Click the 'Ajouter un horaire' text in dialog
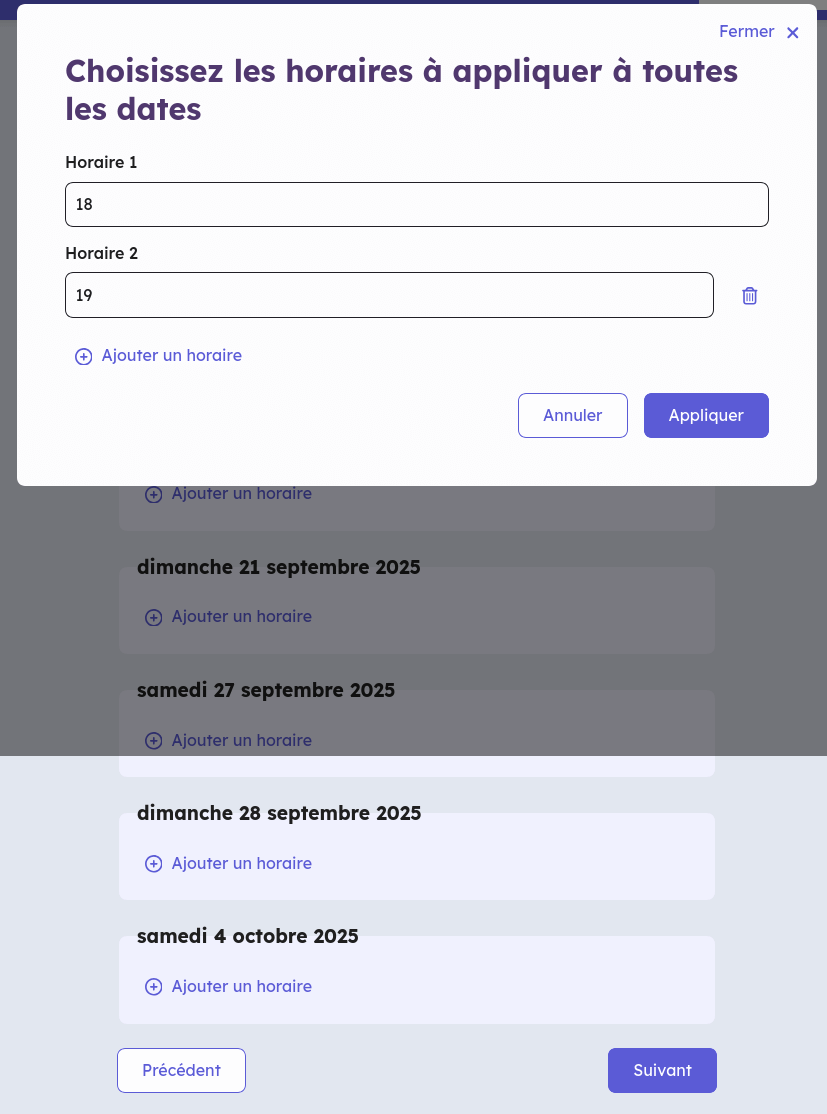Image resolution: width=827 pixels, height=1114 pixels. point(172,355)
